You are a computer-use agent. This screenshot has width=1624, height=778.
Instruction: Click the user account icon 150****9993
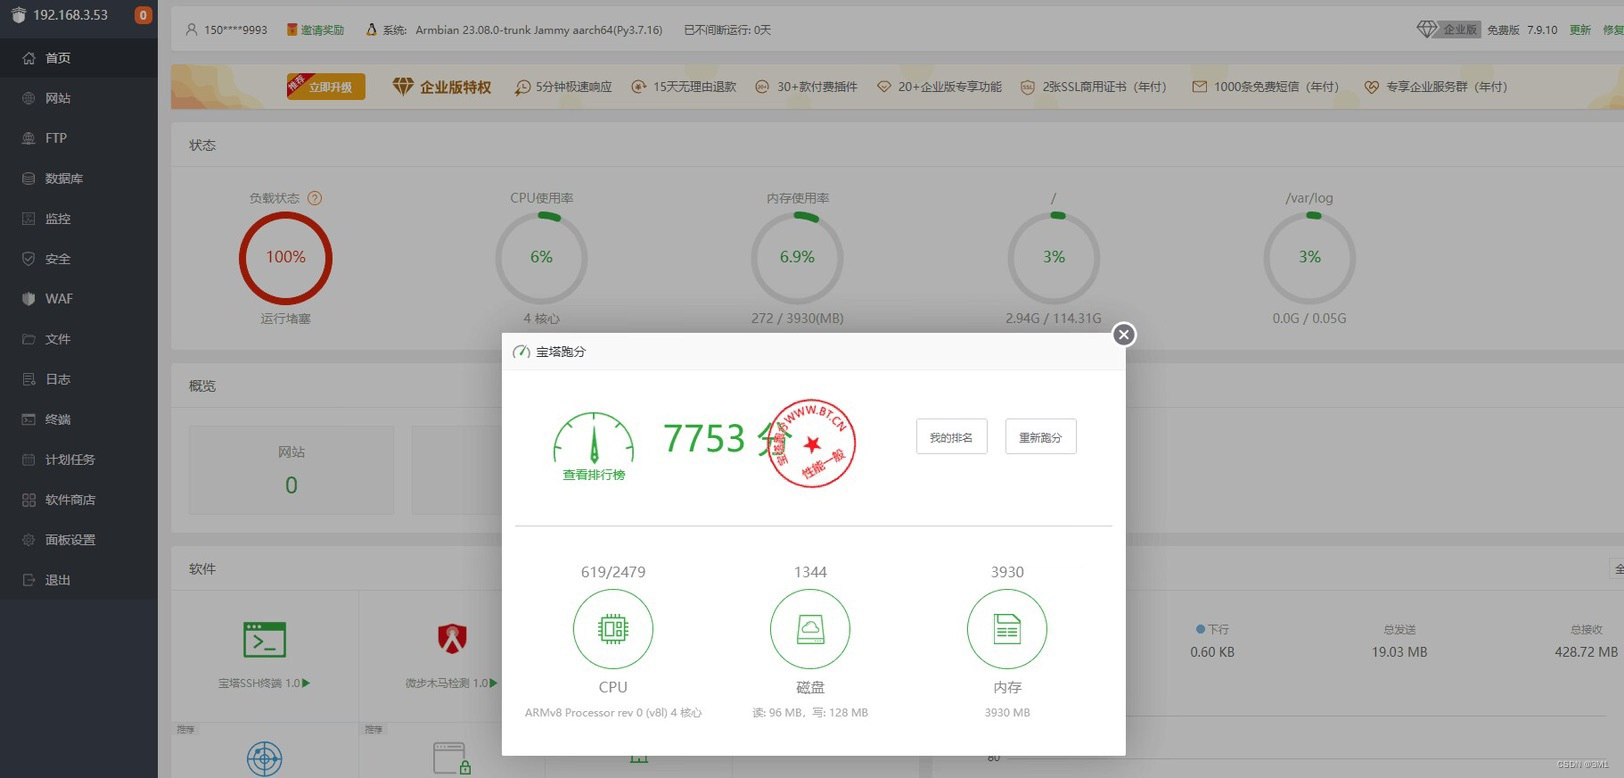point(191,30)
